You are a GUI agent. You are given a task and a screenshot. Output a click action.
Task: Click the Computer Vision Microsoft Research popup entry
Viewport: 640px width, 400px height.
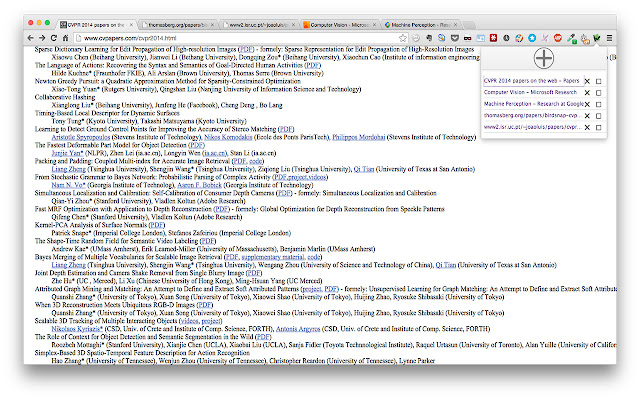(x=529, y=91)
